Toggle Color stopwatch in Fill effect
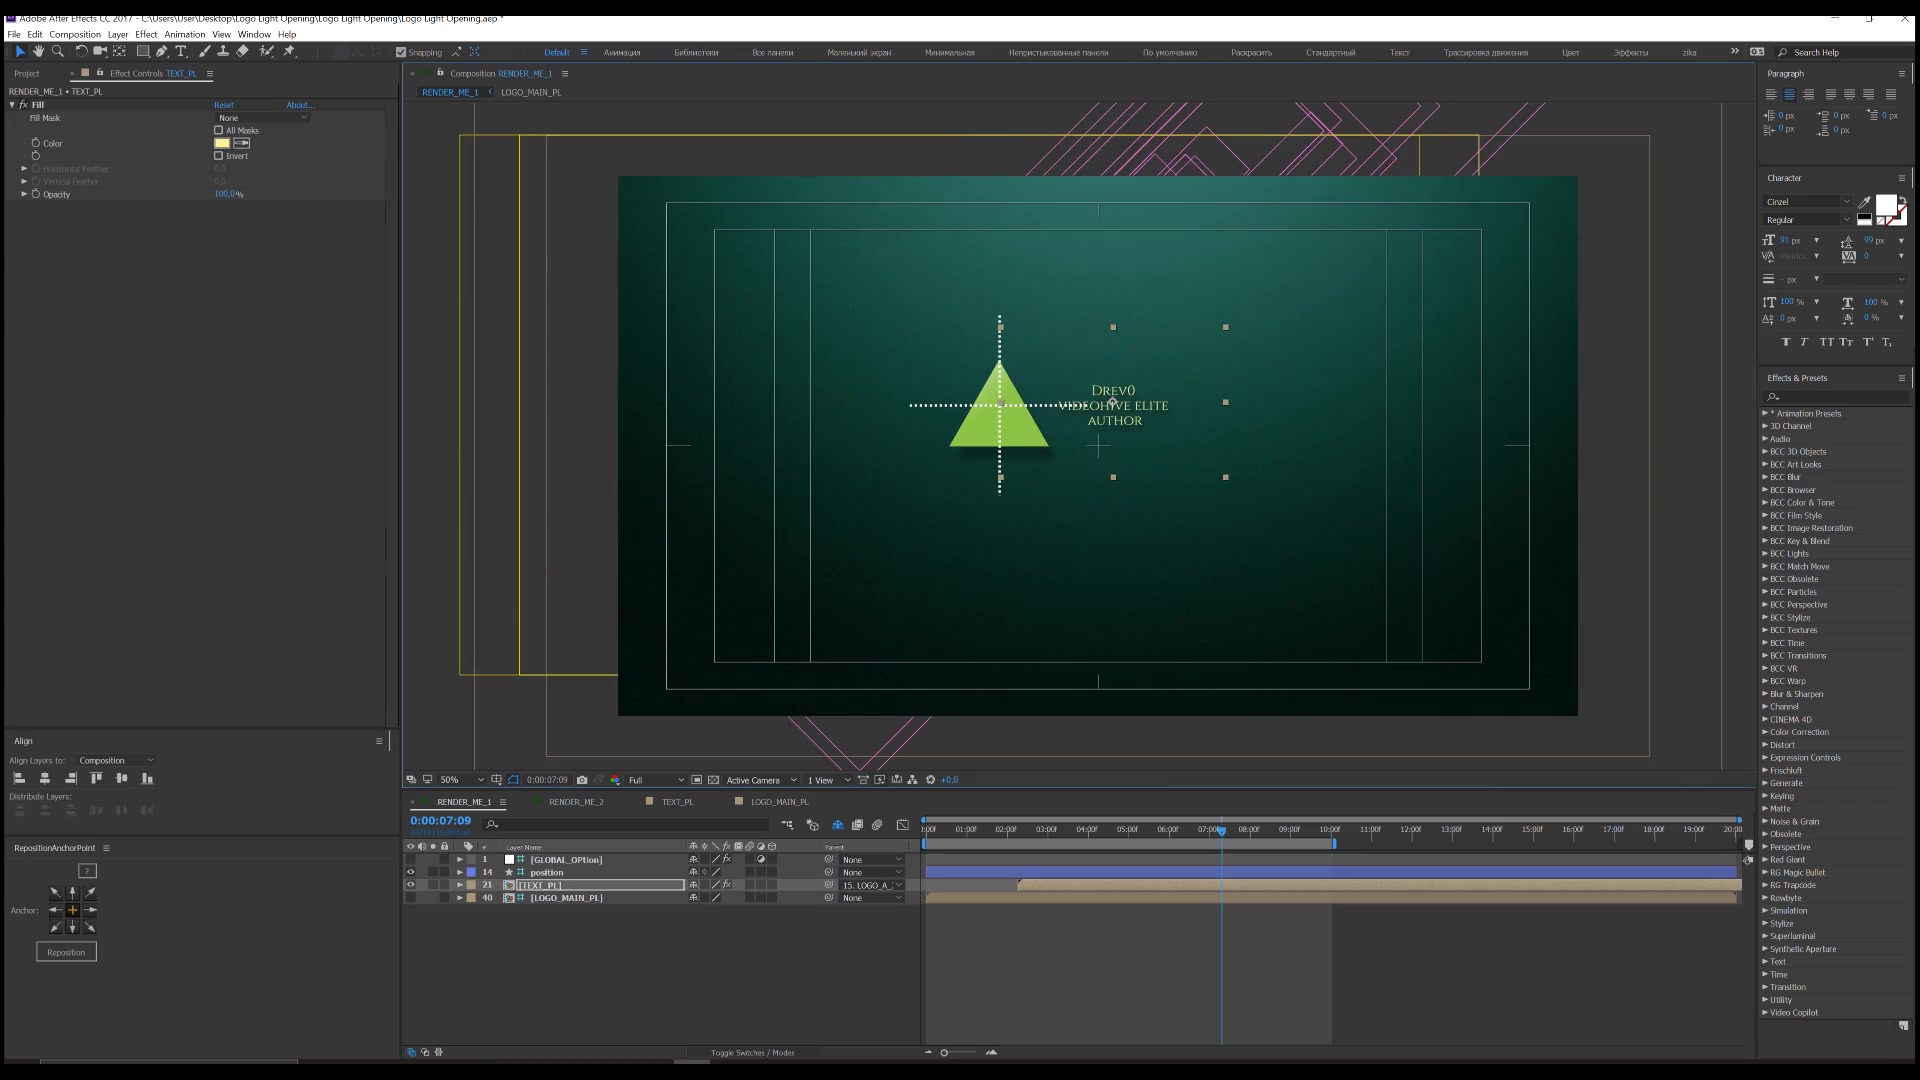This screenshot has width=1920, height=1080. [36, 143]
